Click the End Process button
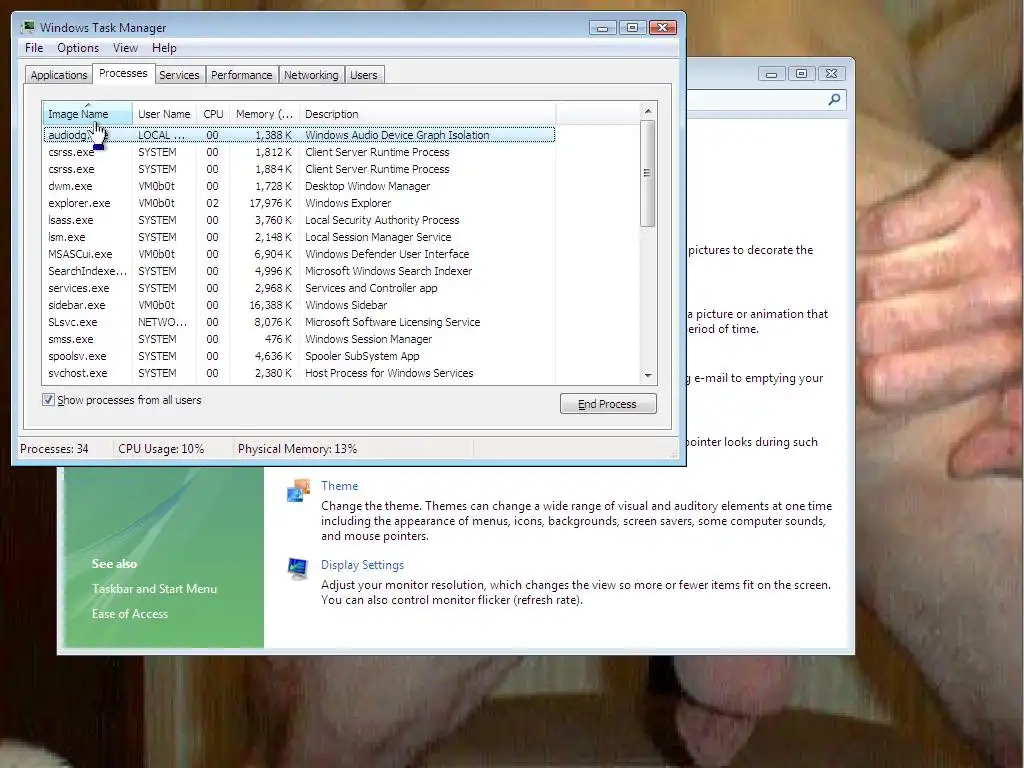The width and height of the screenshot is (1024, 768). coord(608,404)
